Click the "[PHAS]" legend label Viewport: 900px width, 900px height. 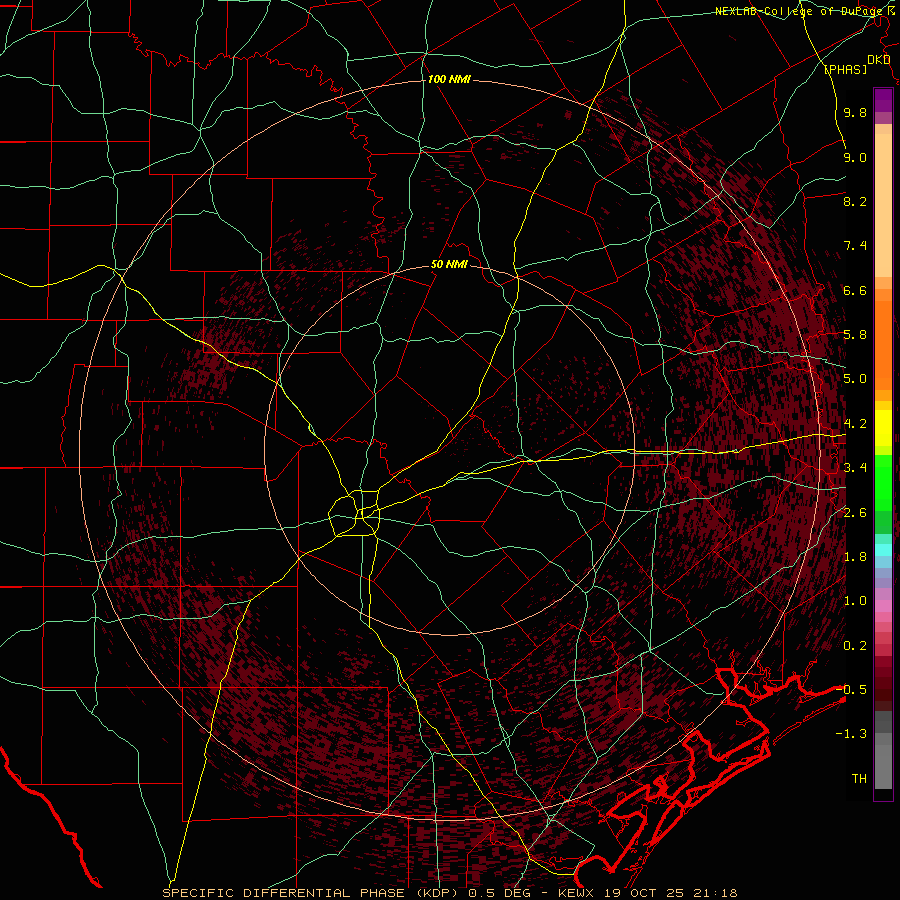845,69
